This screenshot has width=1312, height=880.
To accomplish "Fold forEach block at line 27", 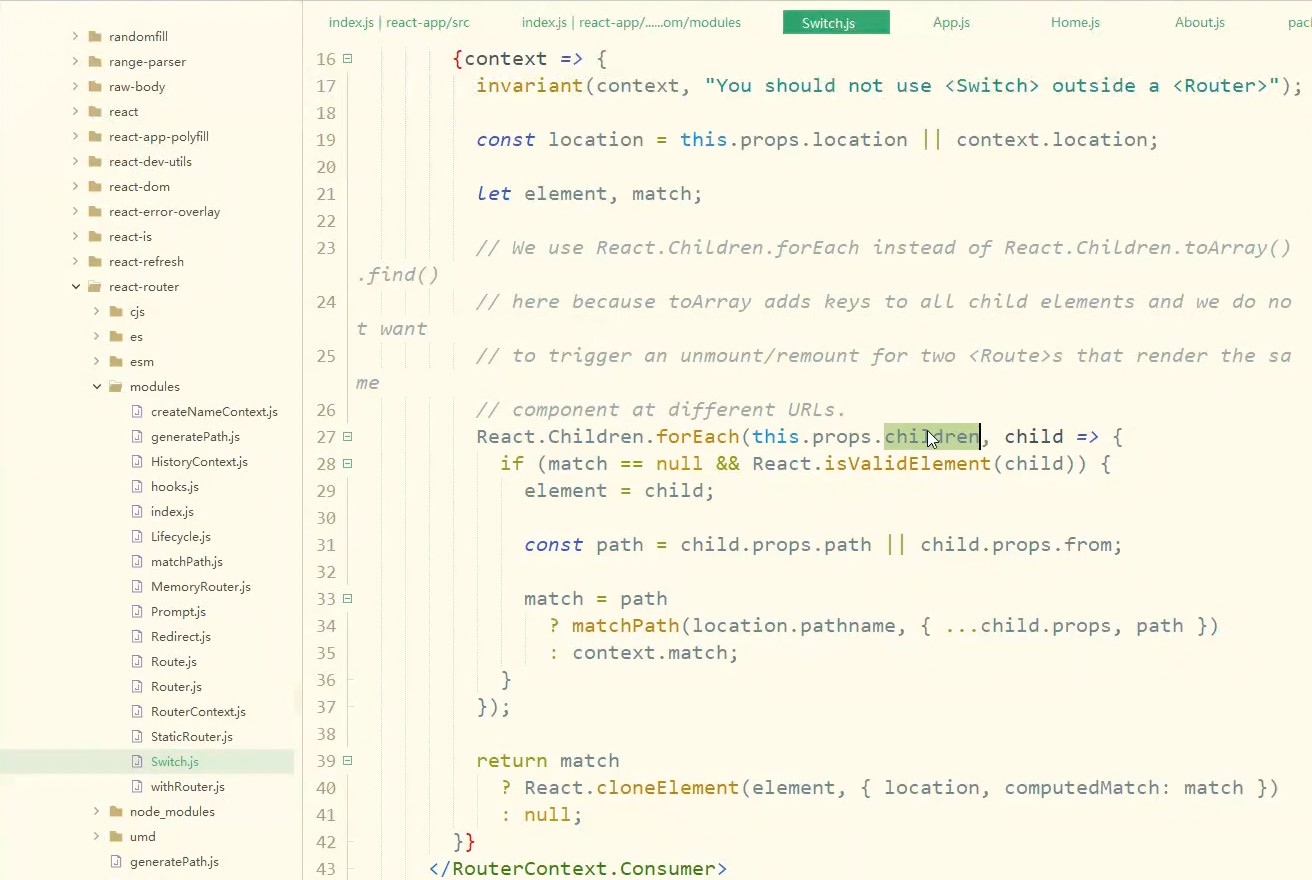I will click(x=347, y=437).
